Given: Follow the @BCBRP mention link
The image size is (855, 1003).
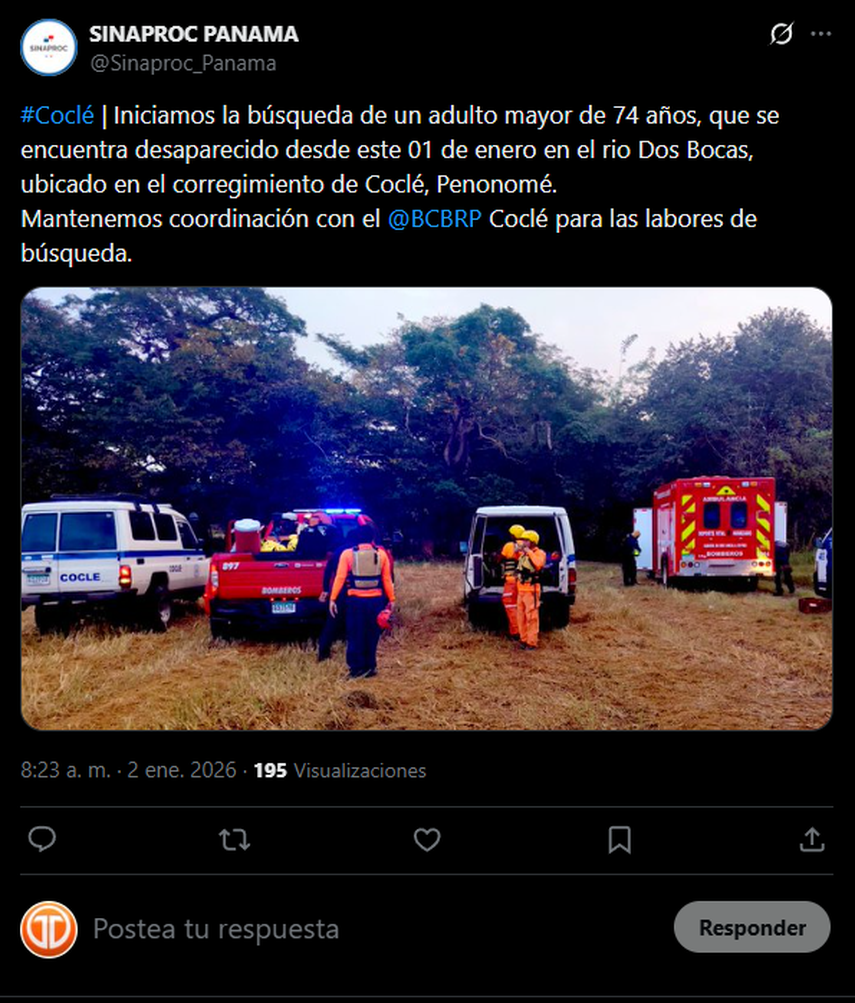Looking at the screenshot, I should 434,219.
